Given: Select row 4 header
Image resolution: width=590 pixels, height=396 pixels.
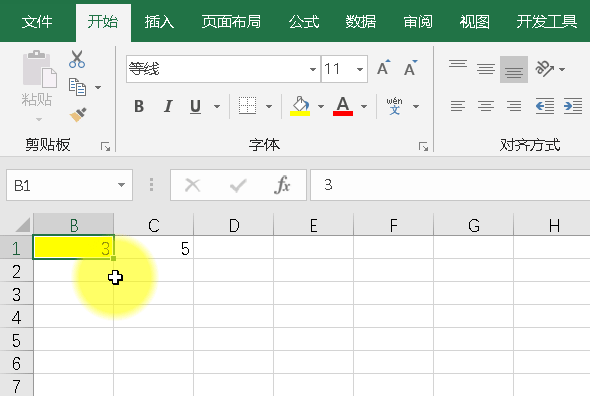Looking at the screenshot, I should tap(16, 317).
